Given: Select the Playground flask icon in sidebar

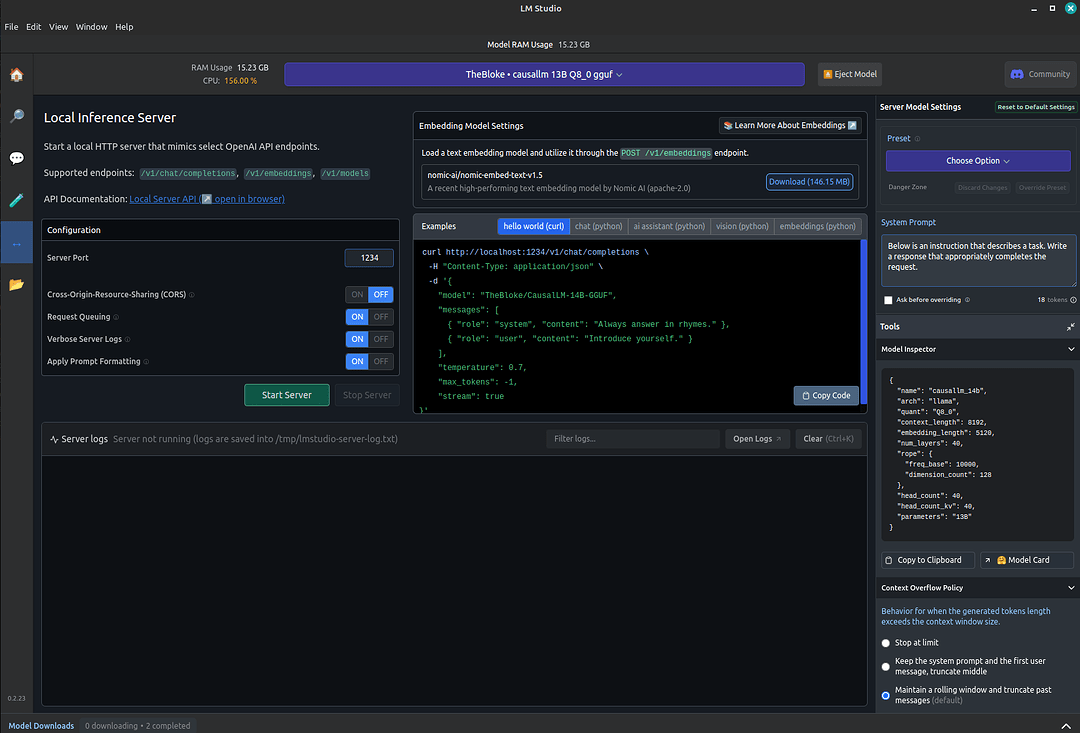Looking at the screenshot, I should coord(16,199).
